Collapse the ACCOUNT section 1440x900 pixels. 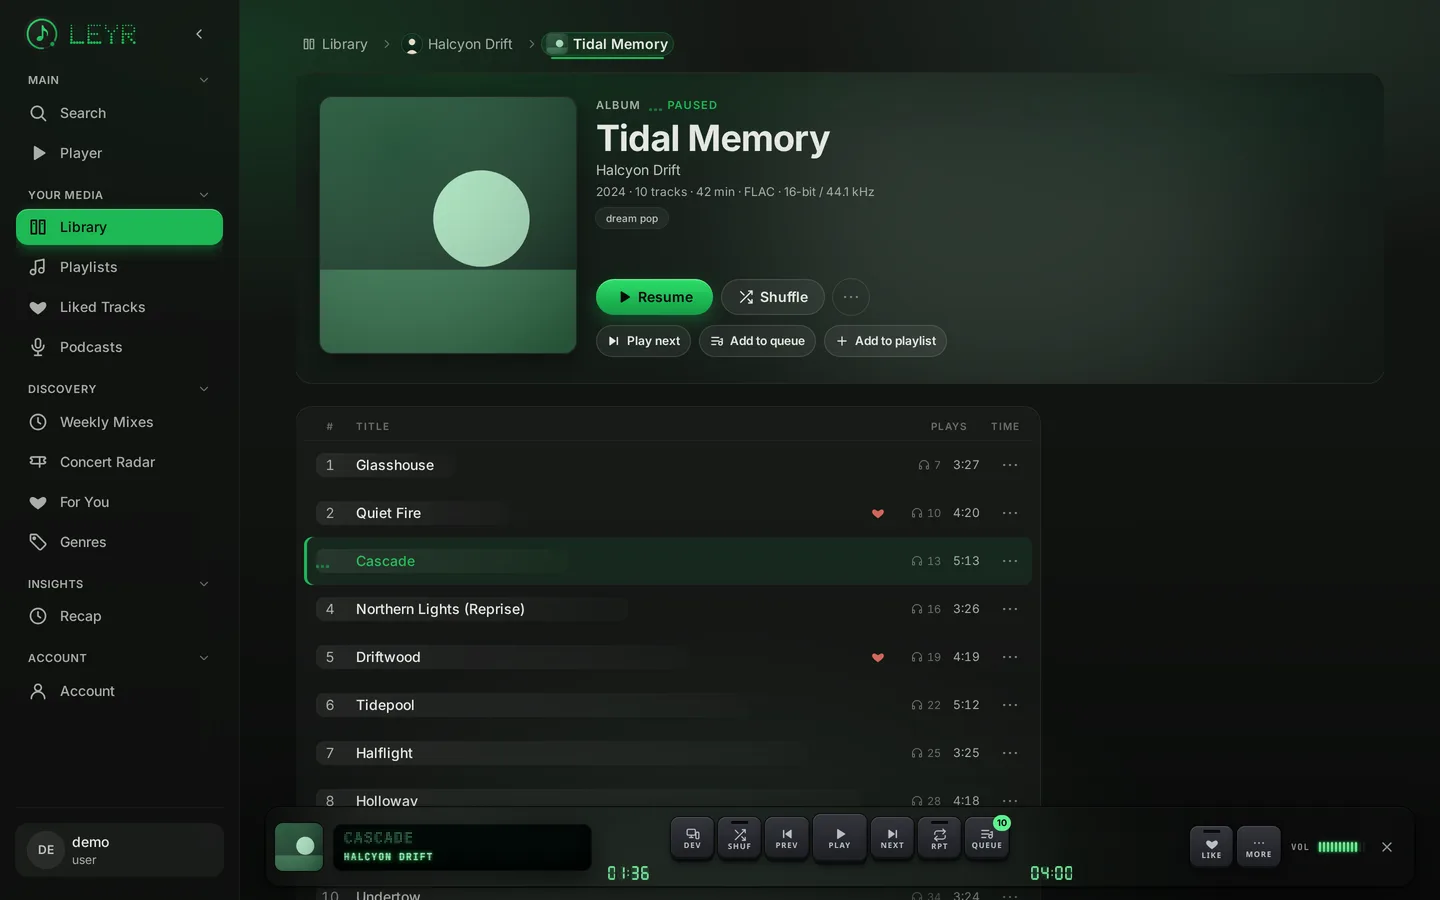pos(204,658)
